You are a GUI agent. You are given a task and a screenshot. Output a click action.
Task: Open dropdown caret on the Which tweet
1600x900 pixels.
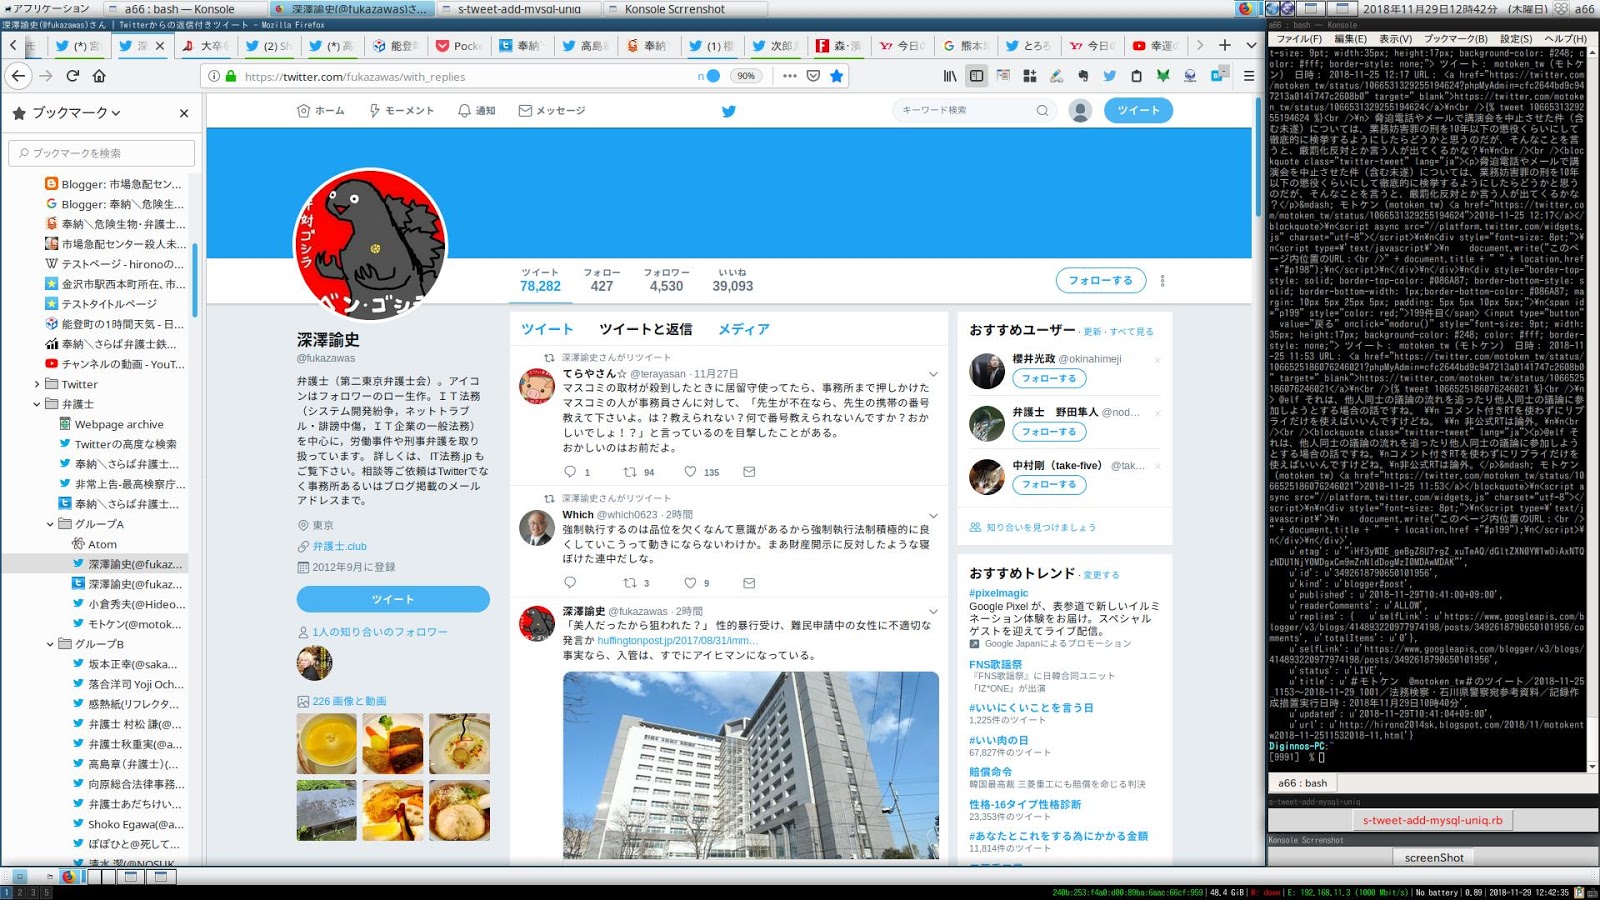933,516
